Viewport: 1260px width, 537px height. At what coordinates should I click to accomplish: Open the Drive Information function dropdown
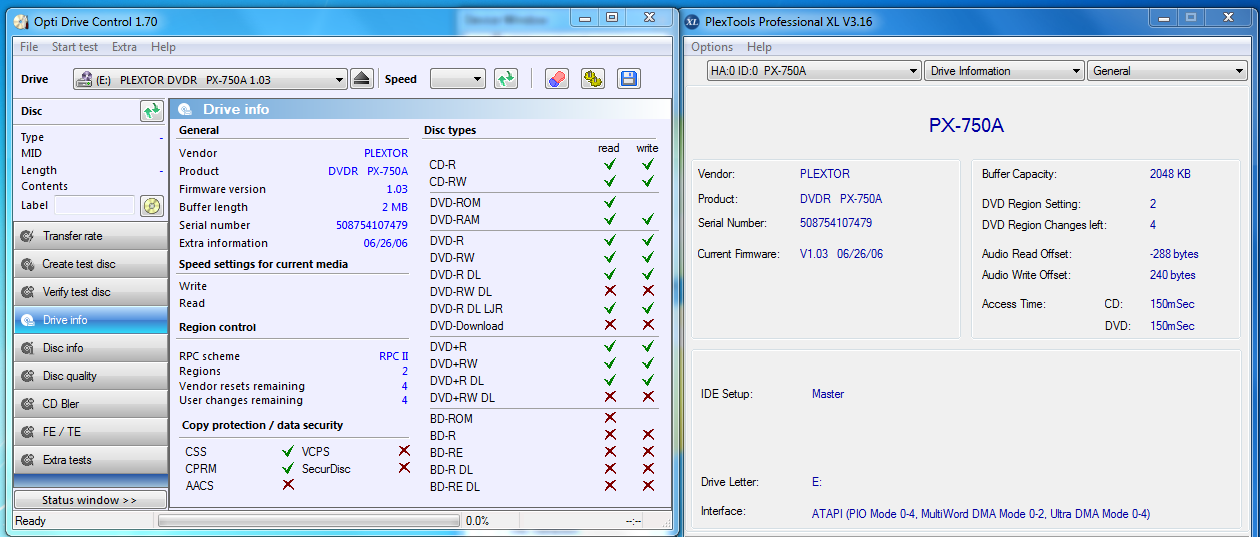(x=1005, y=71)
